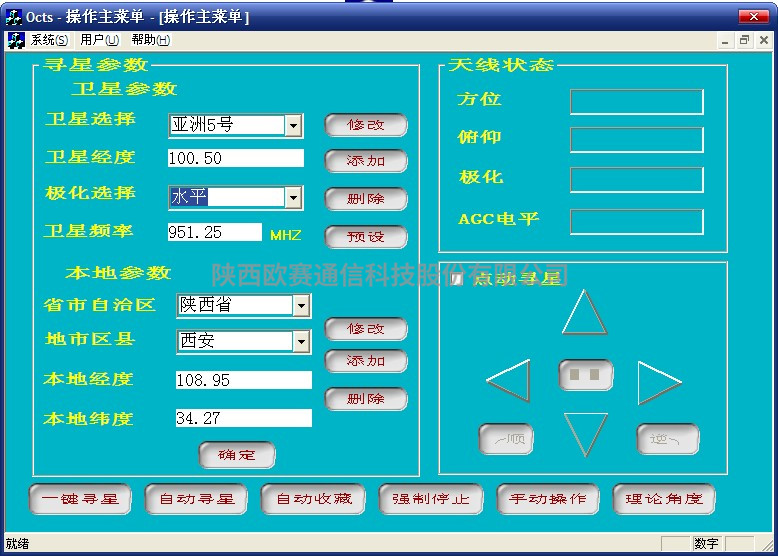The width and height of the screenshot is (778, 556).
Task: Click the center pause button between arrows
Action: pyautogui.click(x=585, y=375)
